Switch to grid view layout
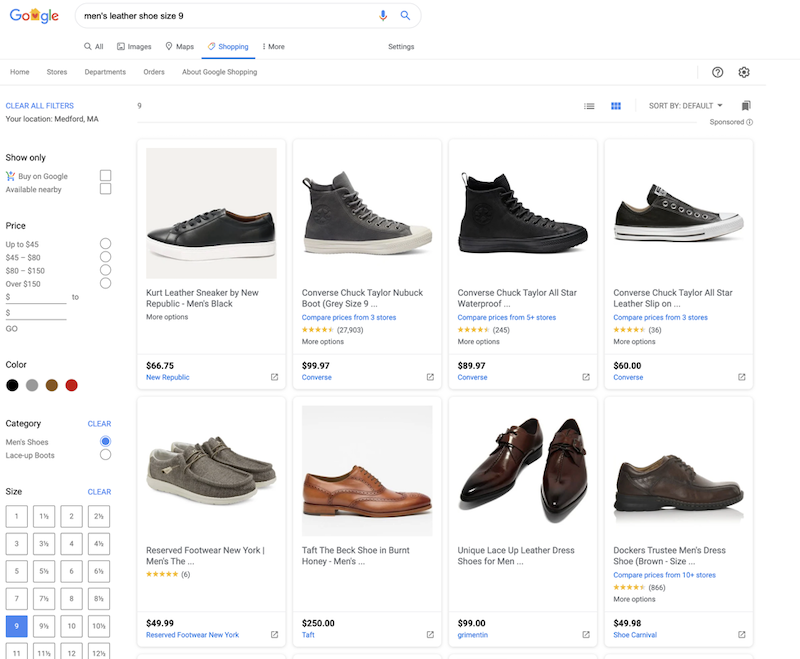Screen dimensions: 800x659 tap(616, 106)
